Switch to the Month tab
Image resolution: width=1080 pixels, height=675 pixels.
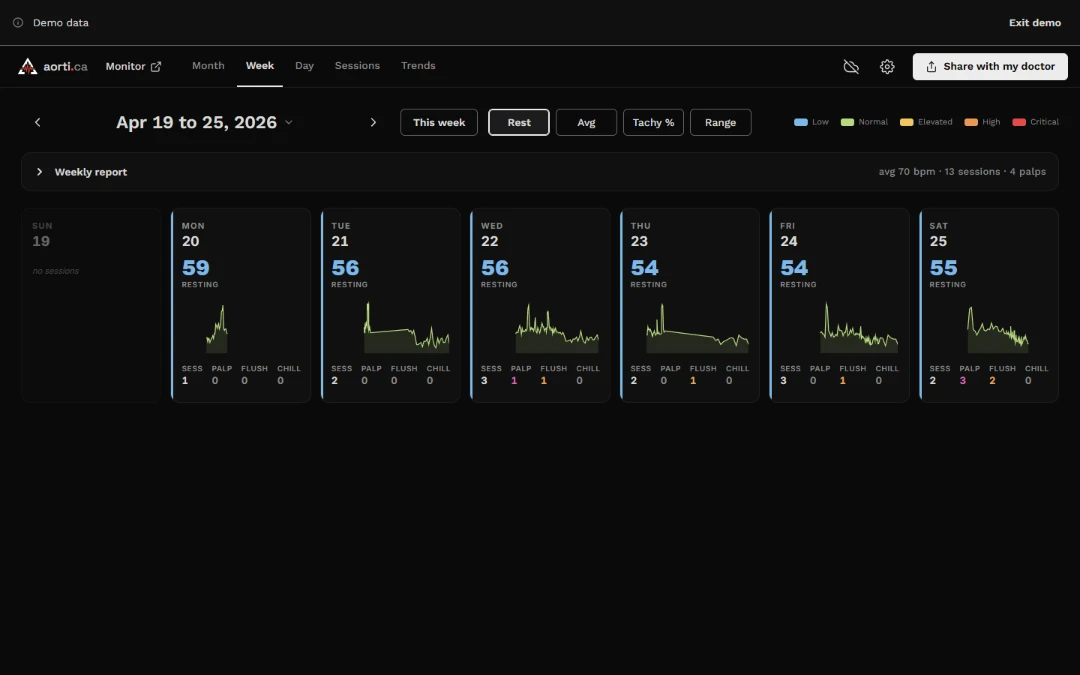[208, 65]
